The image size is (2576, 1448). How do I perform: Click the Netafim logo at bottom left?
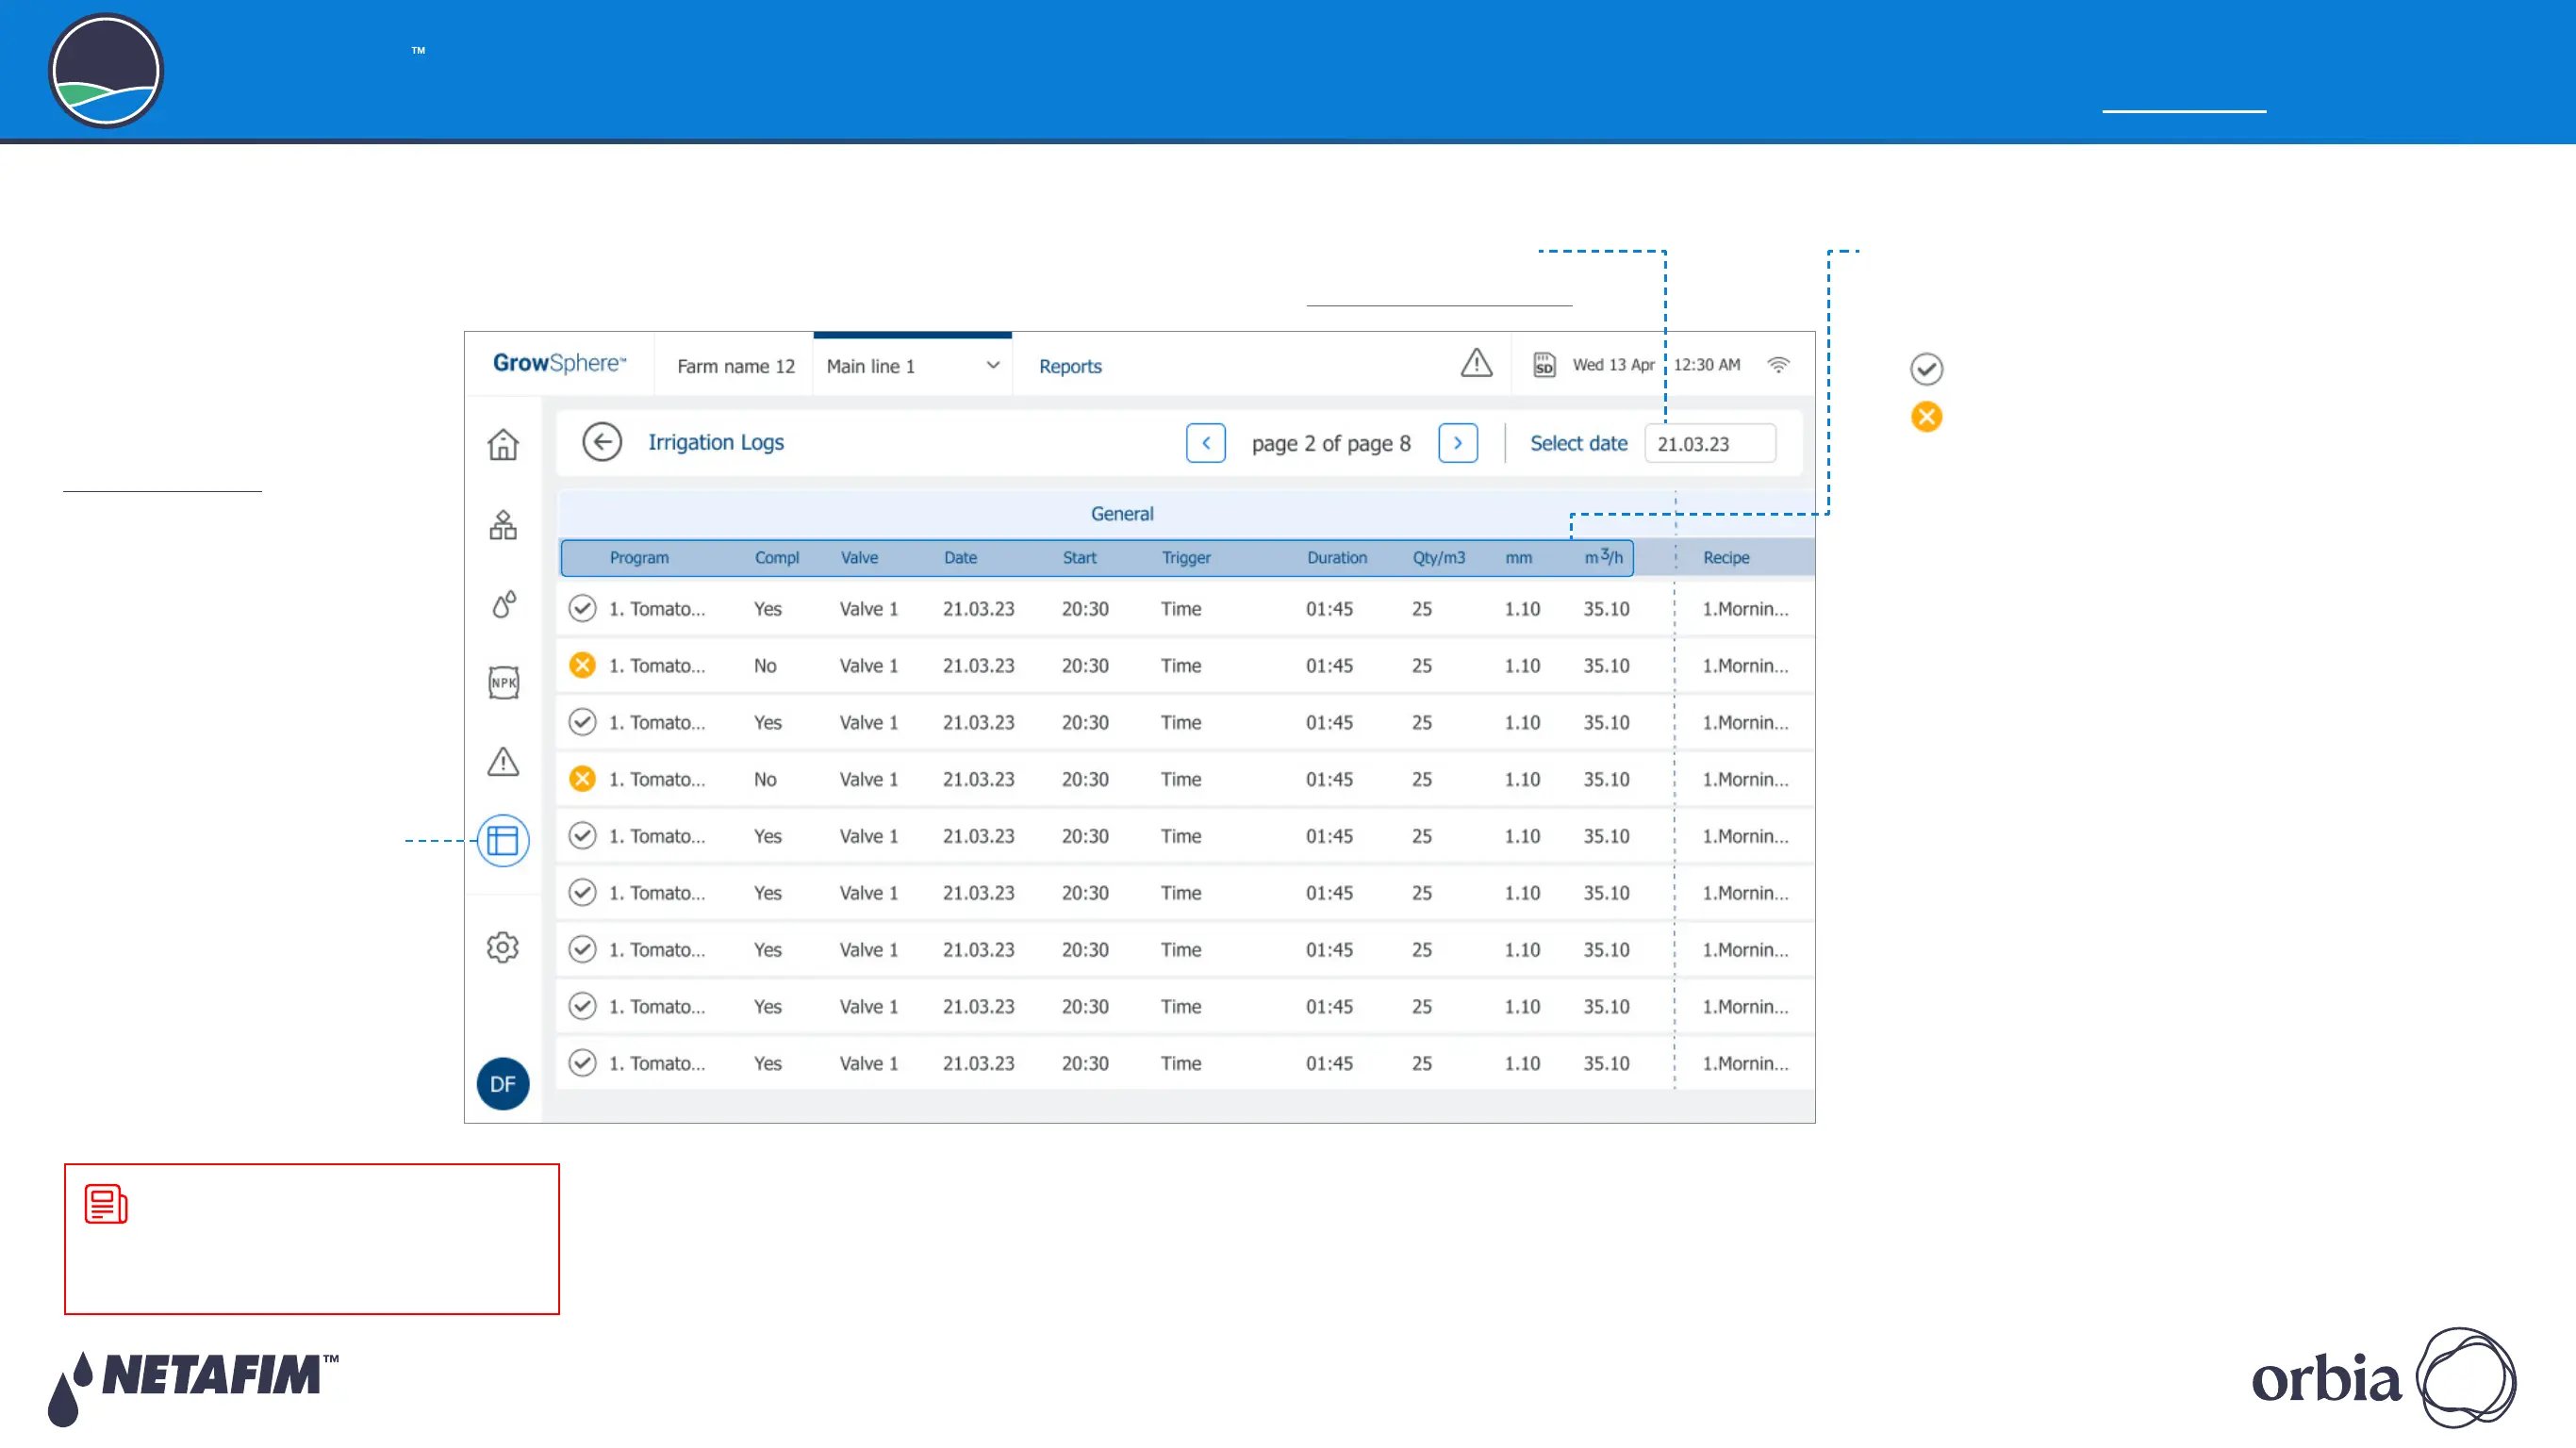(193, 1388)
